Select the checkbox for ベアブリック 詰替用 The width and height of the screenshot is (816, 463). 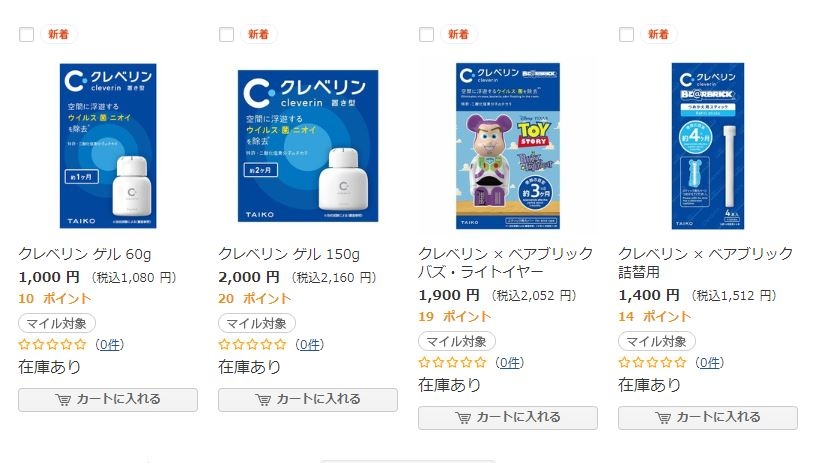pos(626,34)
